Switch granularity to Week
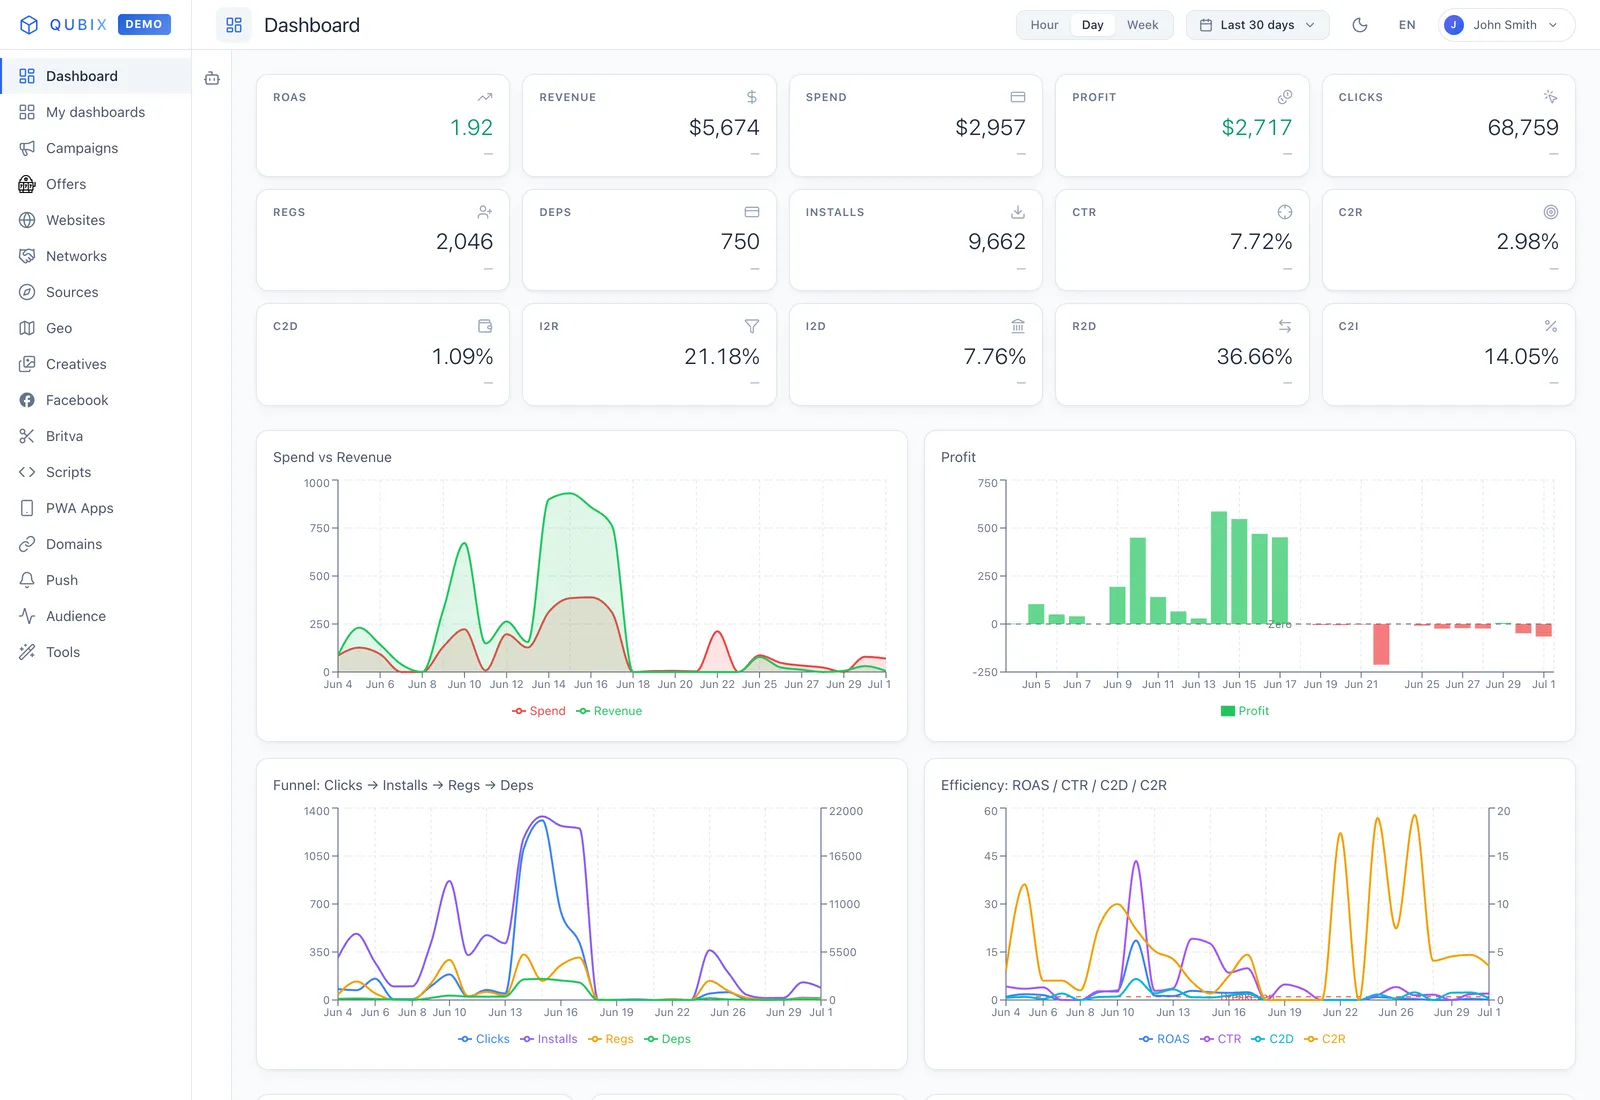1600x1100 pixels. pos(1143,25)
